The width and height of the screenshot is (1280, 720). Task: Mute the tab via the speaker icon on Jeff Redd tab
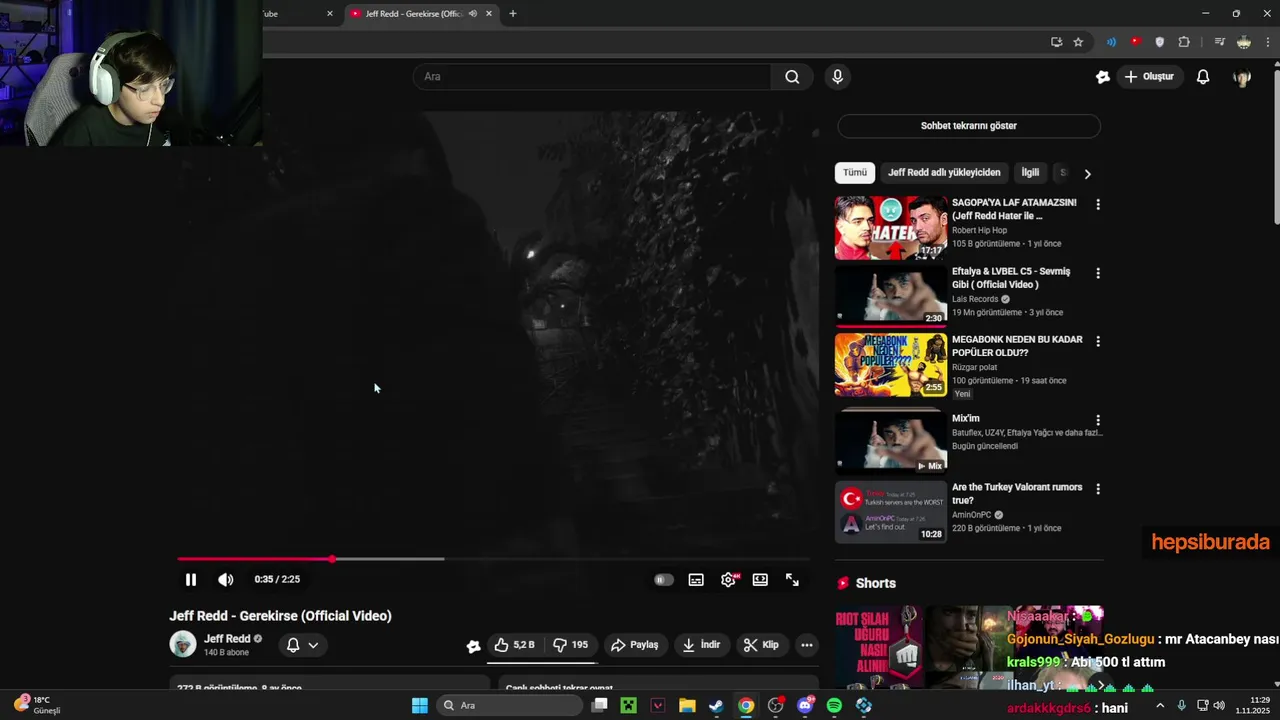472,14
